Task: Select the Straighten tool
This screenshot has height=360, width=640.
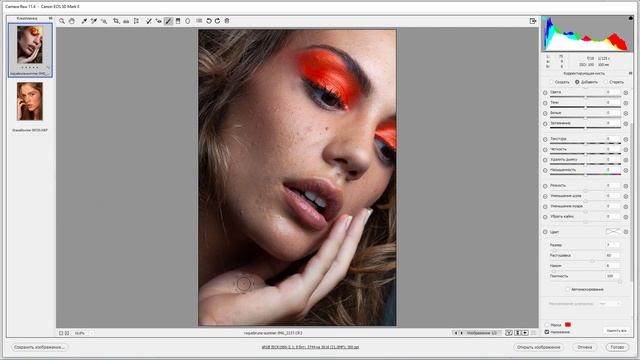Action: coord(126,21)
